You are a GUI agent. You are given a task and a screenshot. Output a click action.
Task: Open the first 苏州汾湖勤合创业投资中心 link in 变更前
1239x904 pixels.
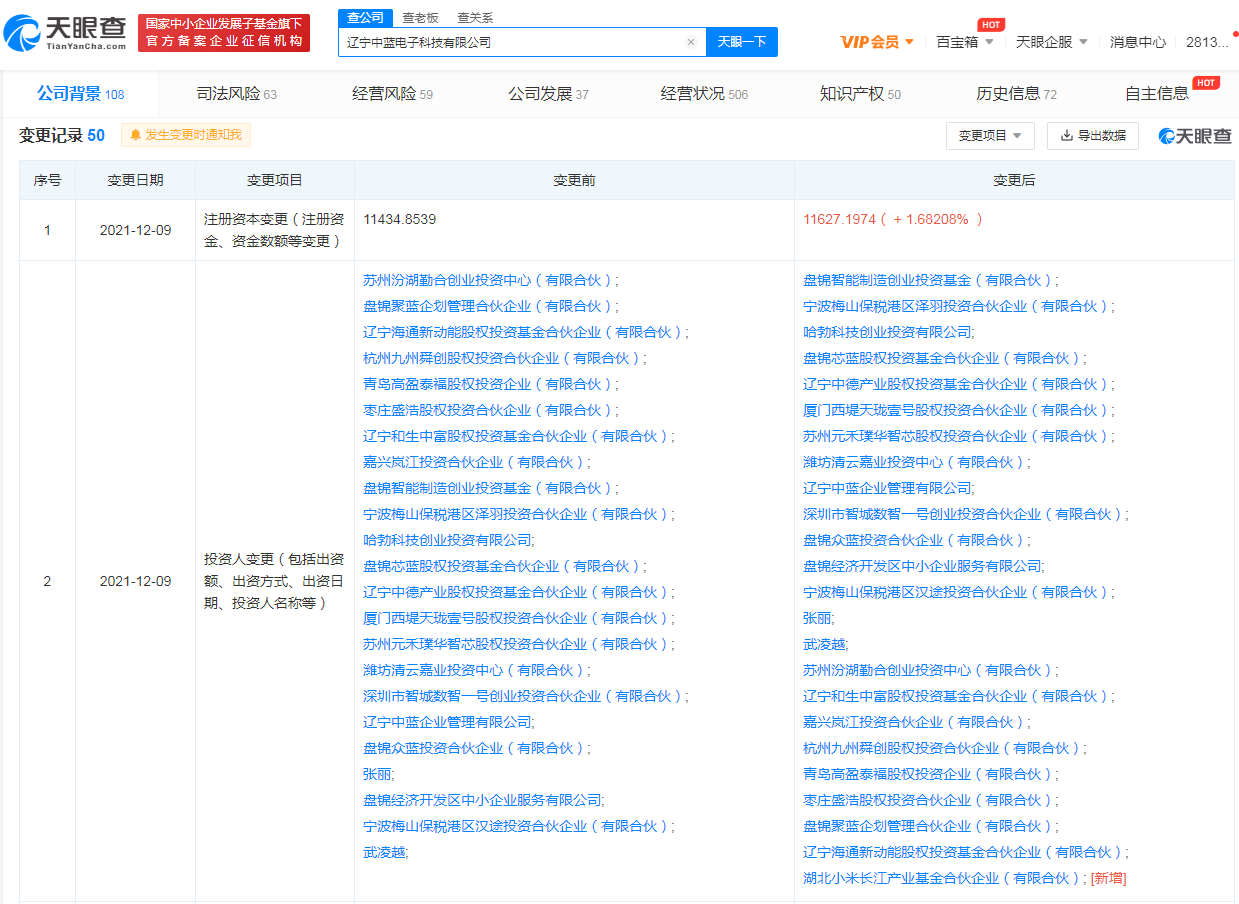pyautogui.click(x=488, y=280)
